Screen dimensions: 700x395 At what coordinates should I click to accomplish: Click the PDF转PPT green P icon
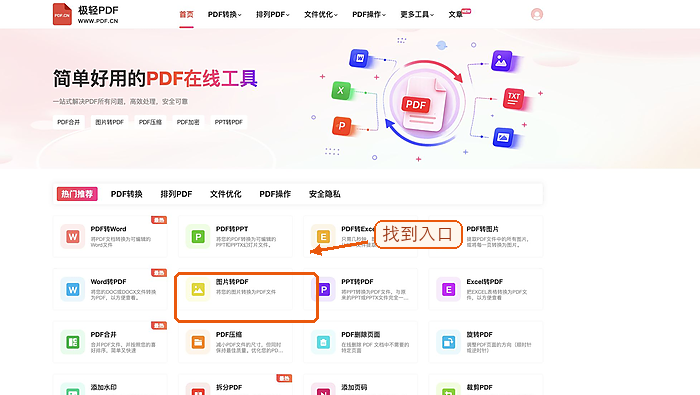pos(198,237)
